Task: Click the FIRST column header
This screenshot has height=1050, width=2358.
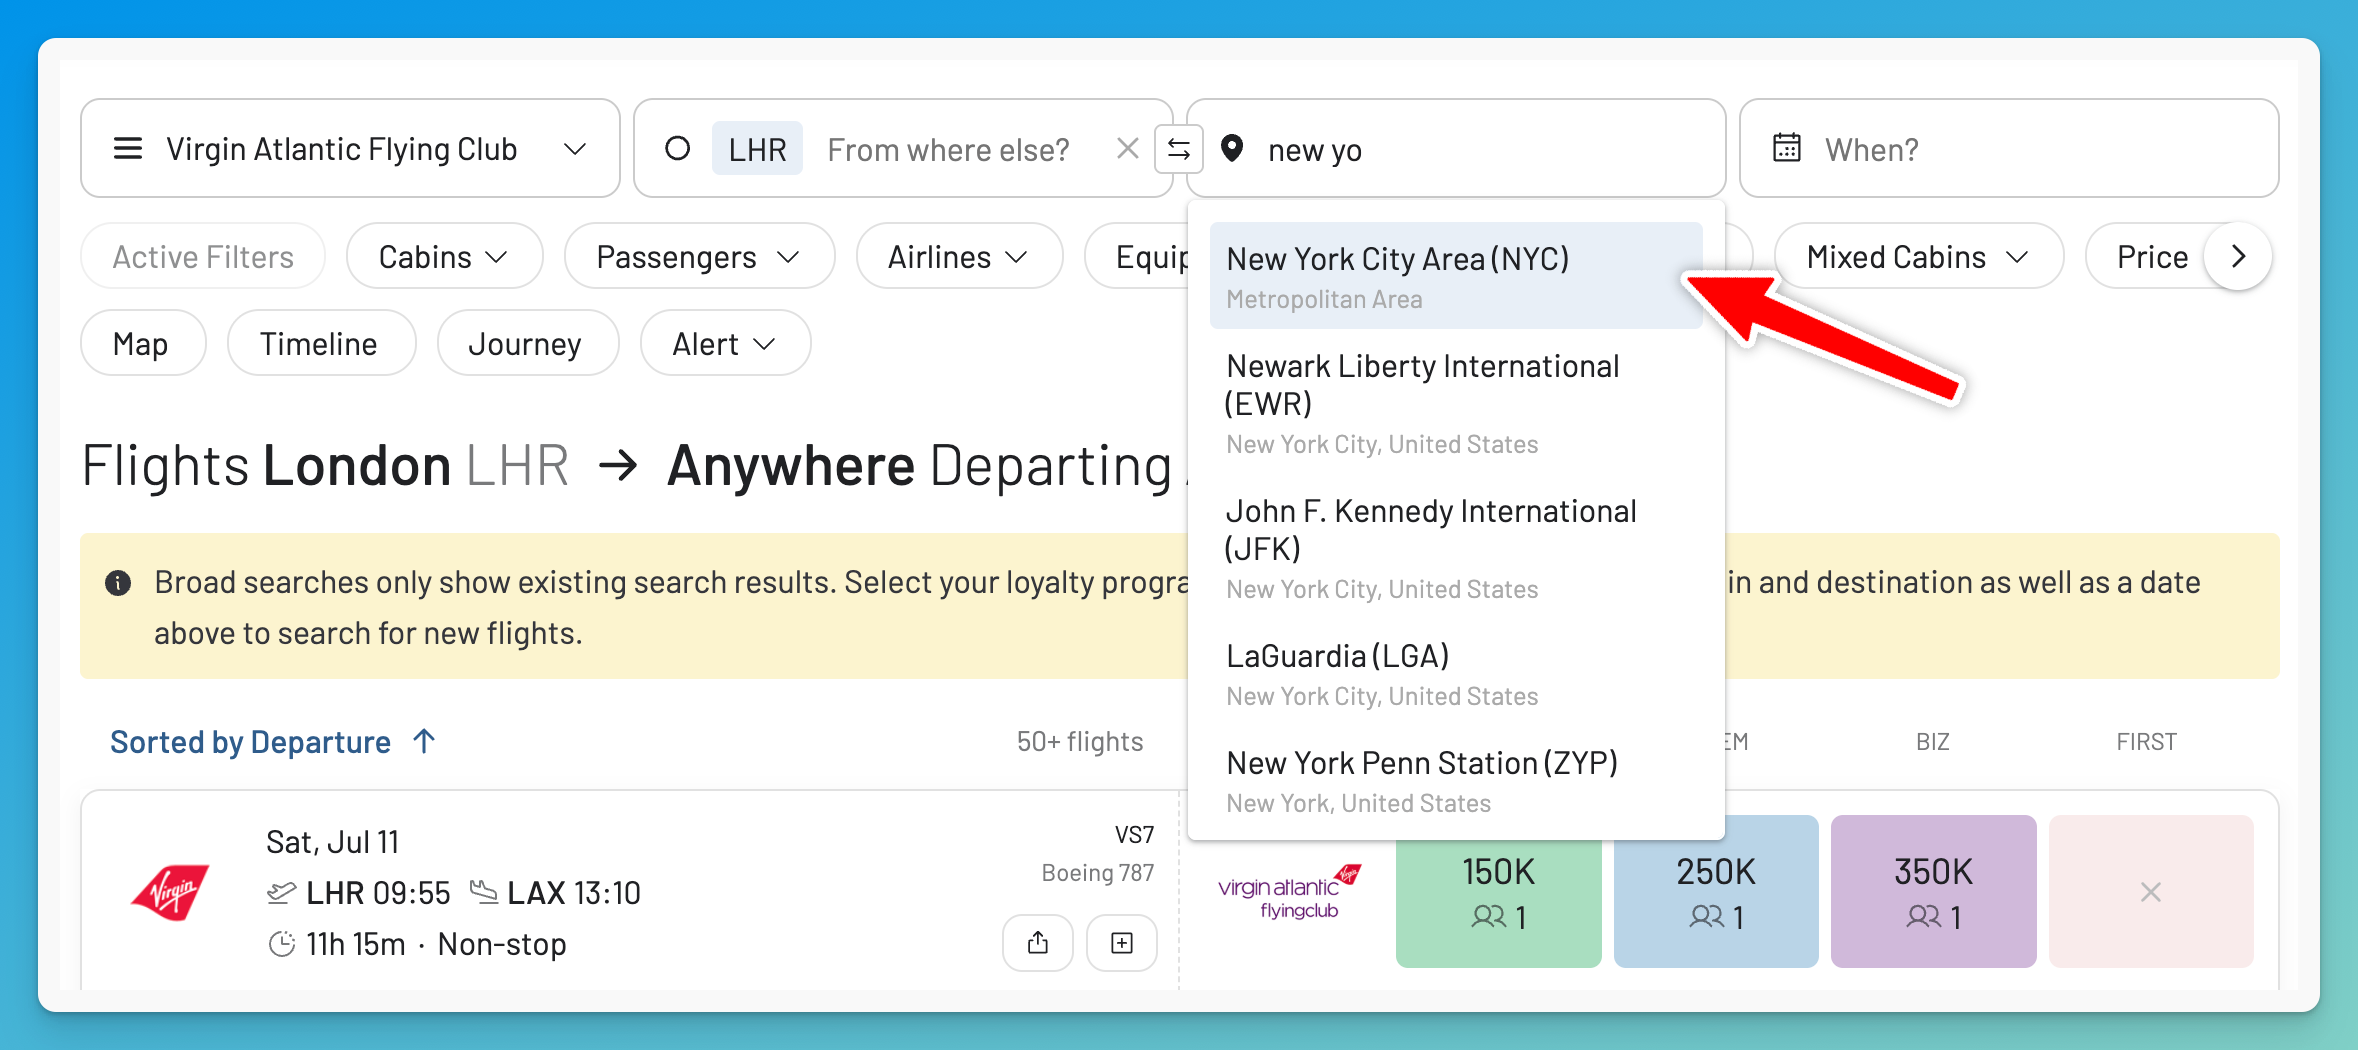Action: coord(2146,742)
